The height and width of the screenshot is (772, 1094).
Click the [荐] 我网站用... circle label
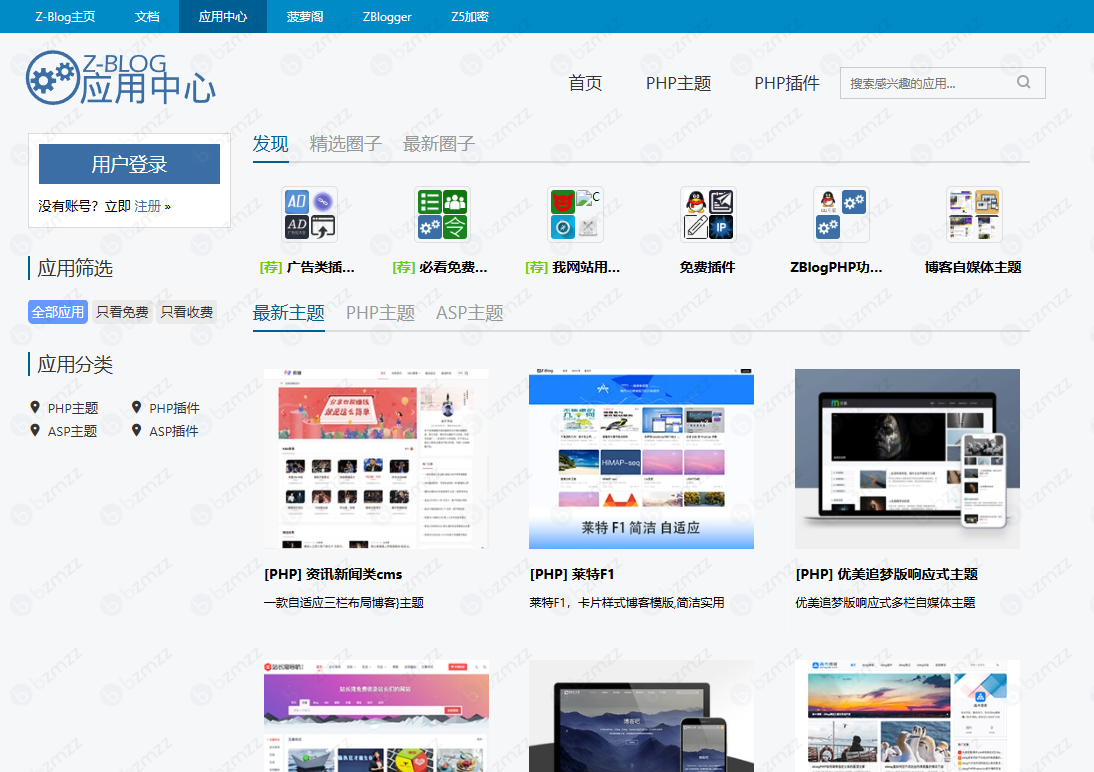[572, 267]
